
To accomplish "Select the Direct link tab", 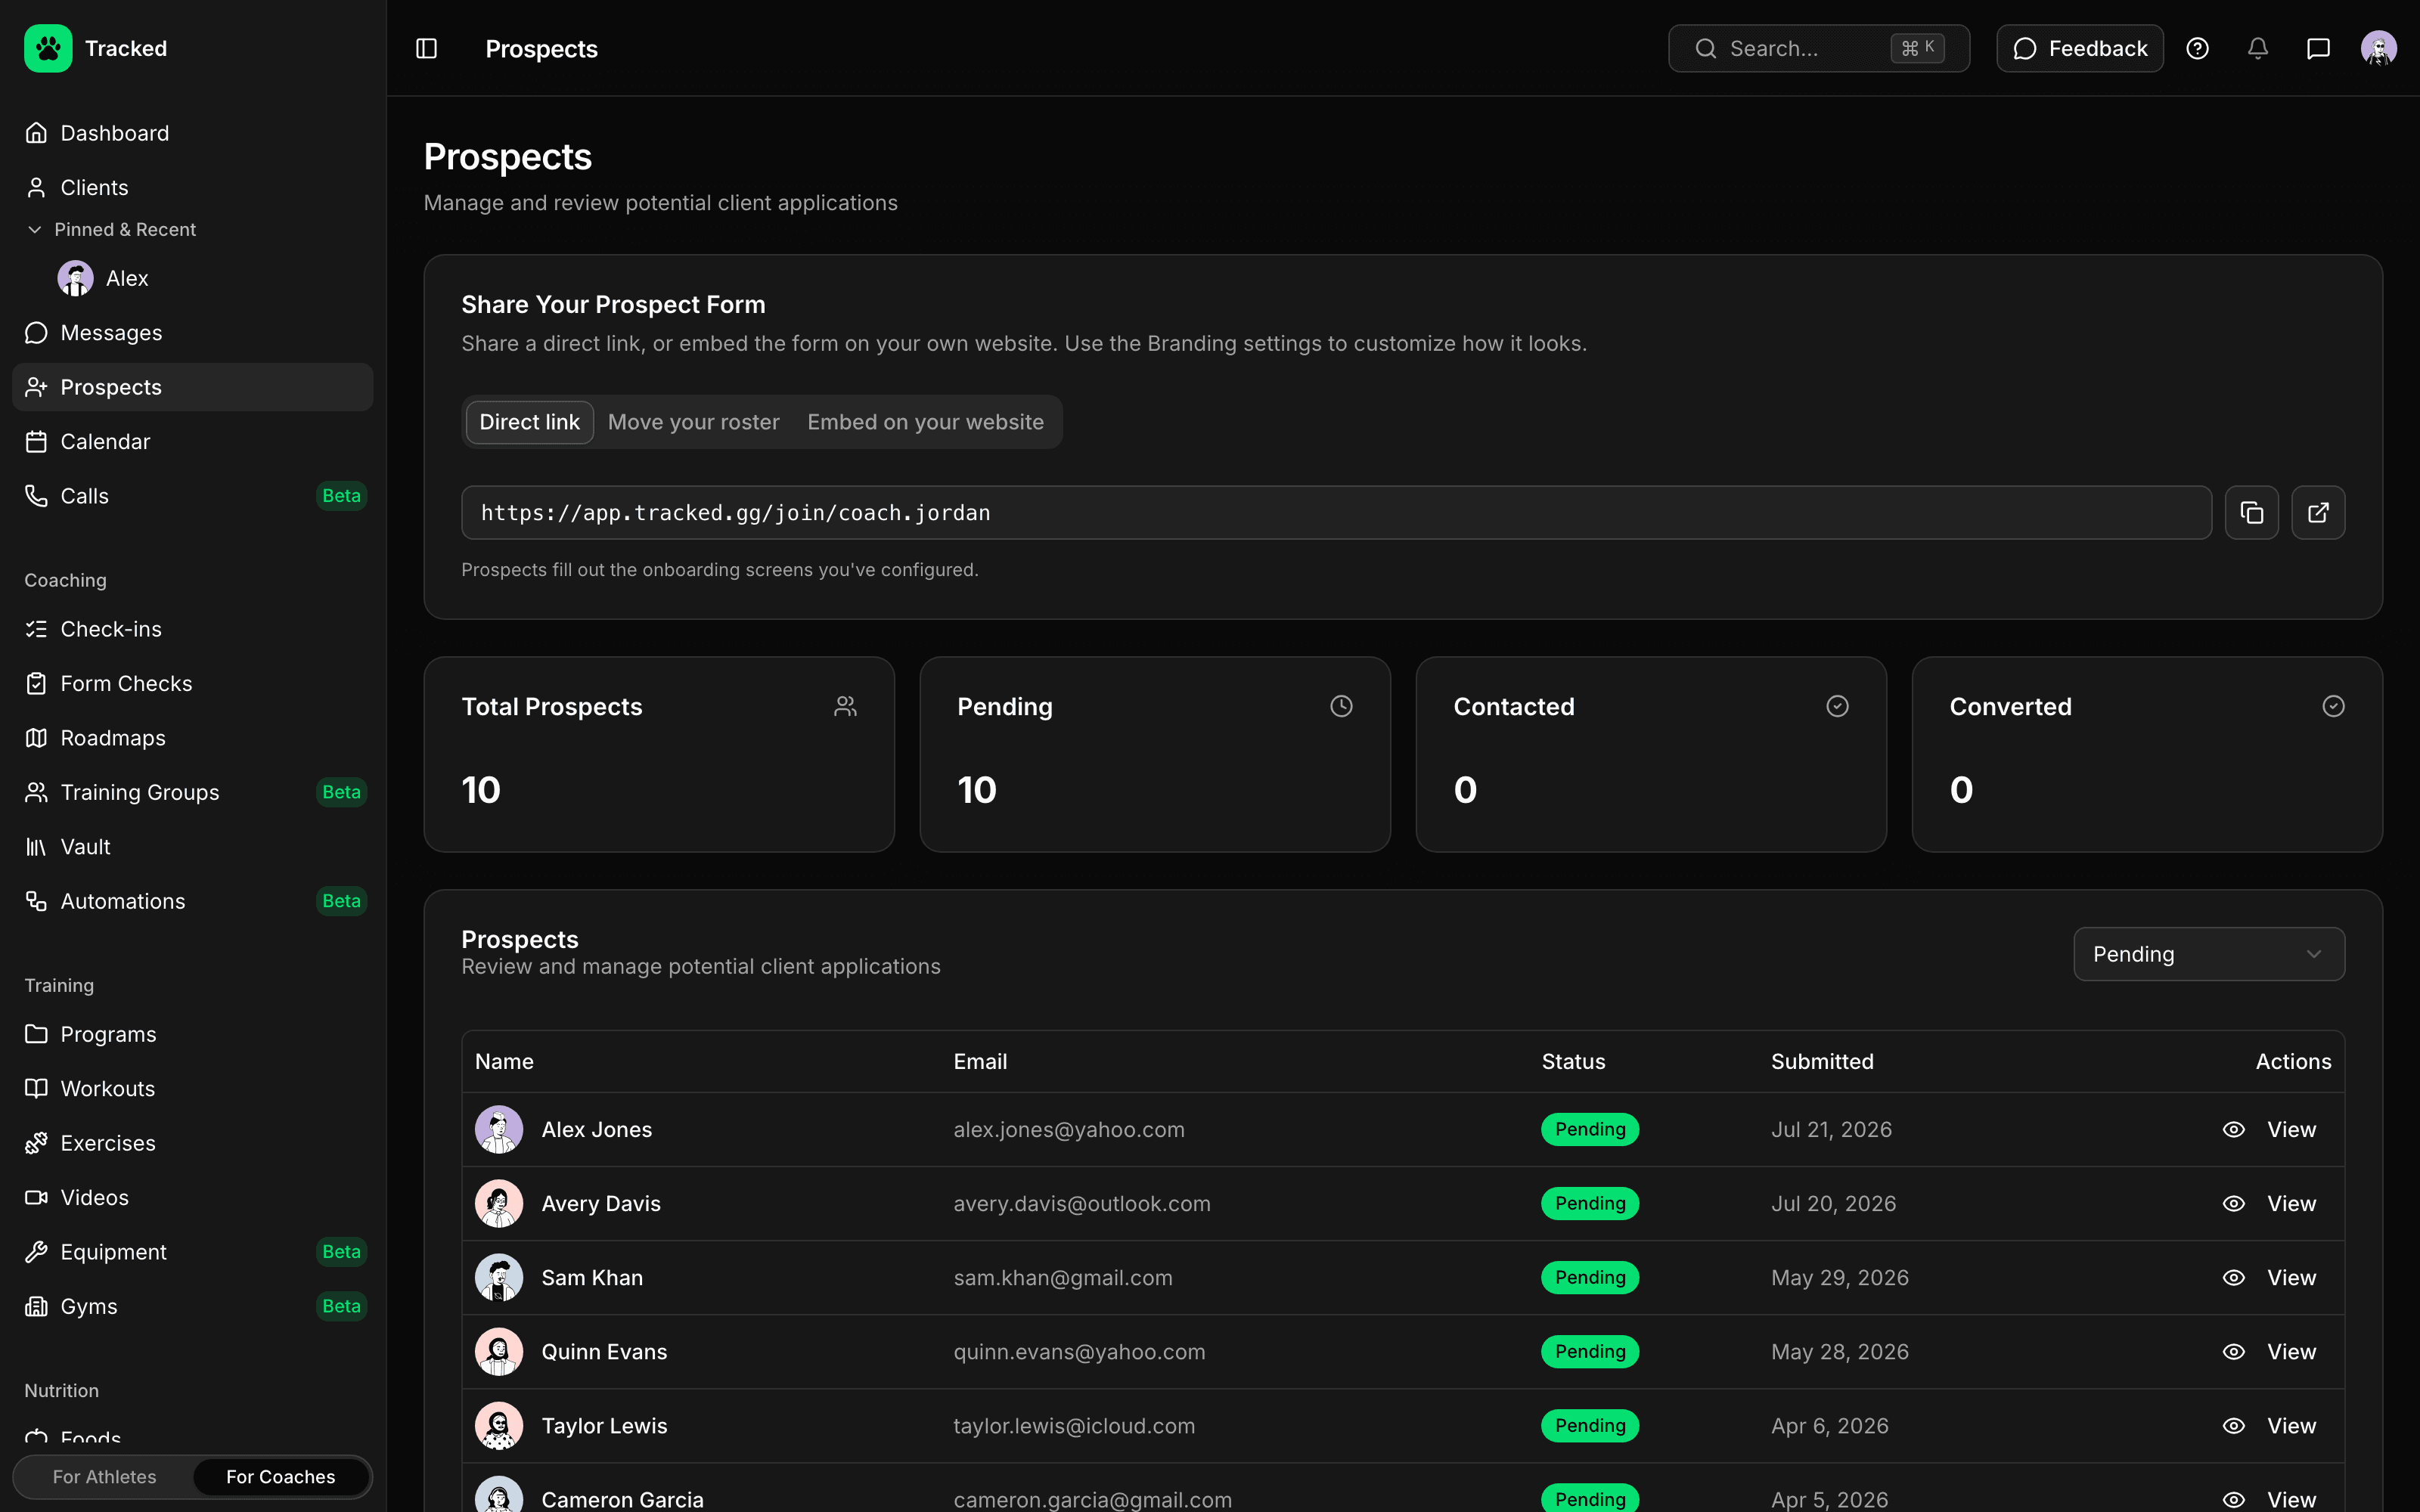I will click(530, 422).
